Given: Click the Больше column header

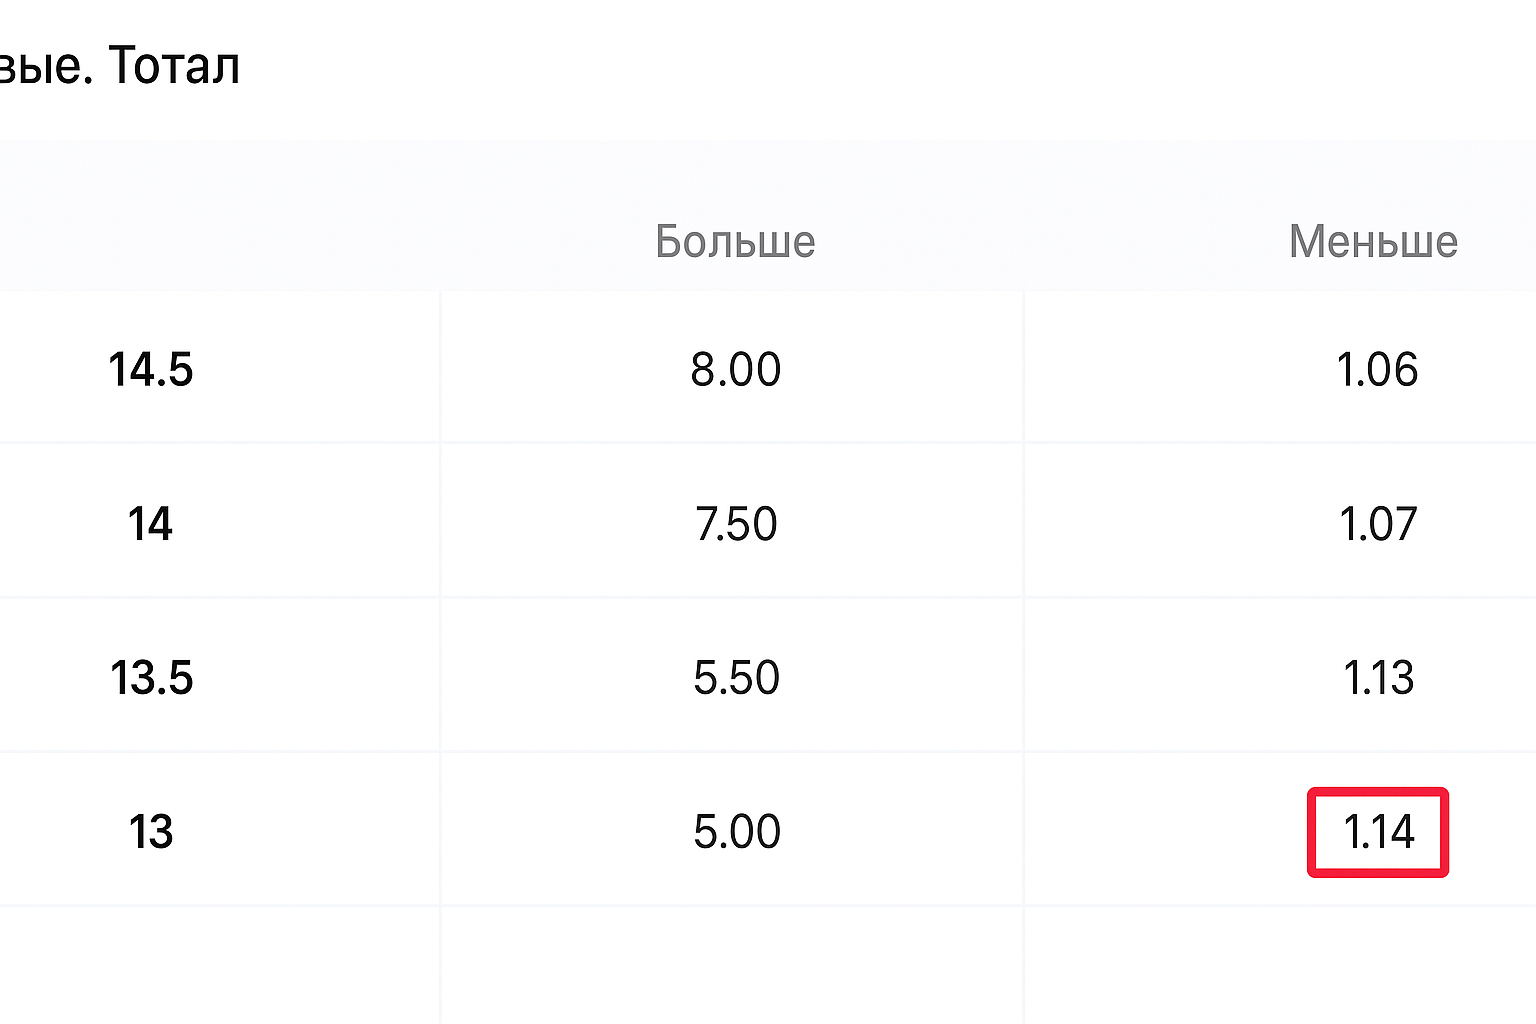Looking at the screenshot, I should click(735, 242).
